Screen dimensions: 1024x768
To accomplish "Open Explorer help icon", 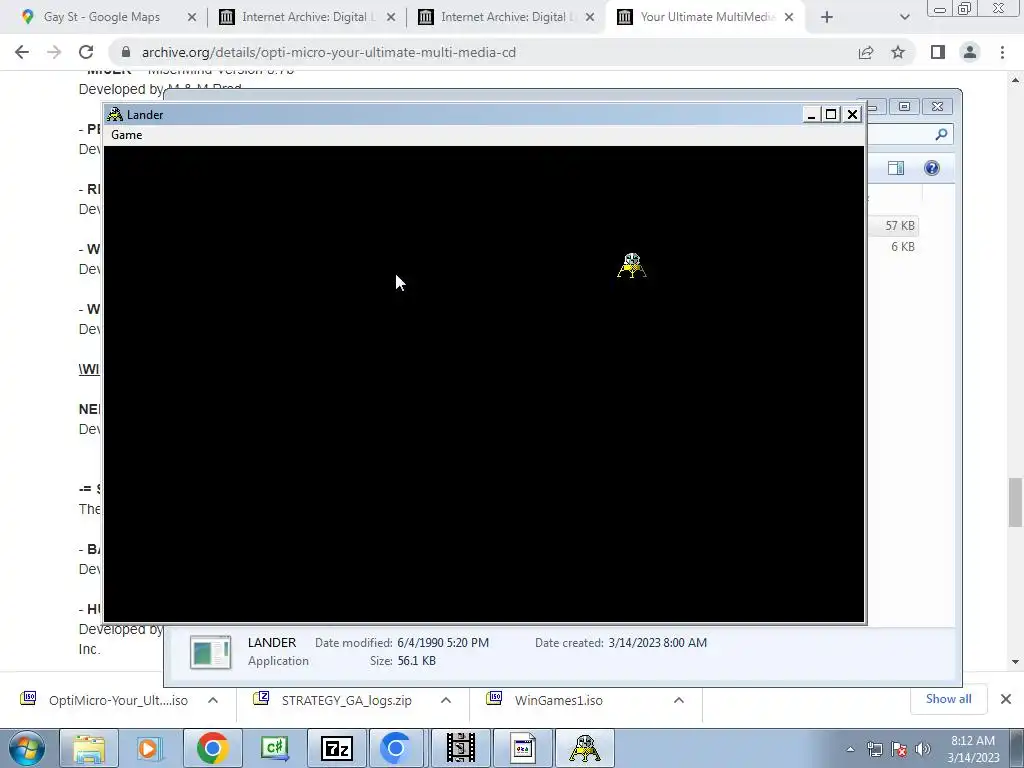I will (x=932, y=168).
